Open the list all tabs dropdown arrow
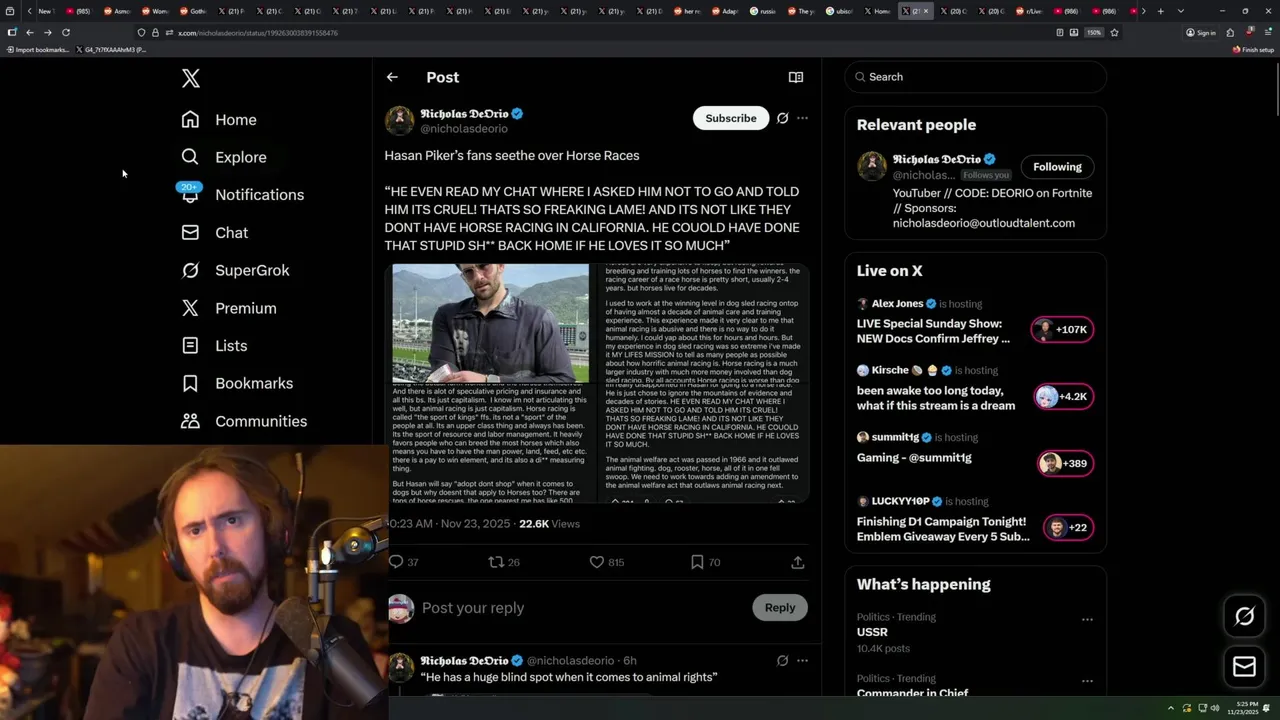The height and width of the screenshot is (720, 1280). point(1181,11)
